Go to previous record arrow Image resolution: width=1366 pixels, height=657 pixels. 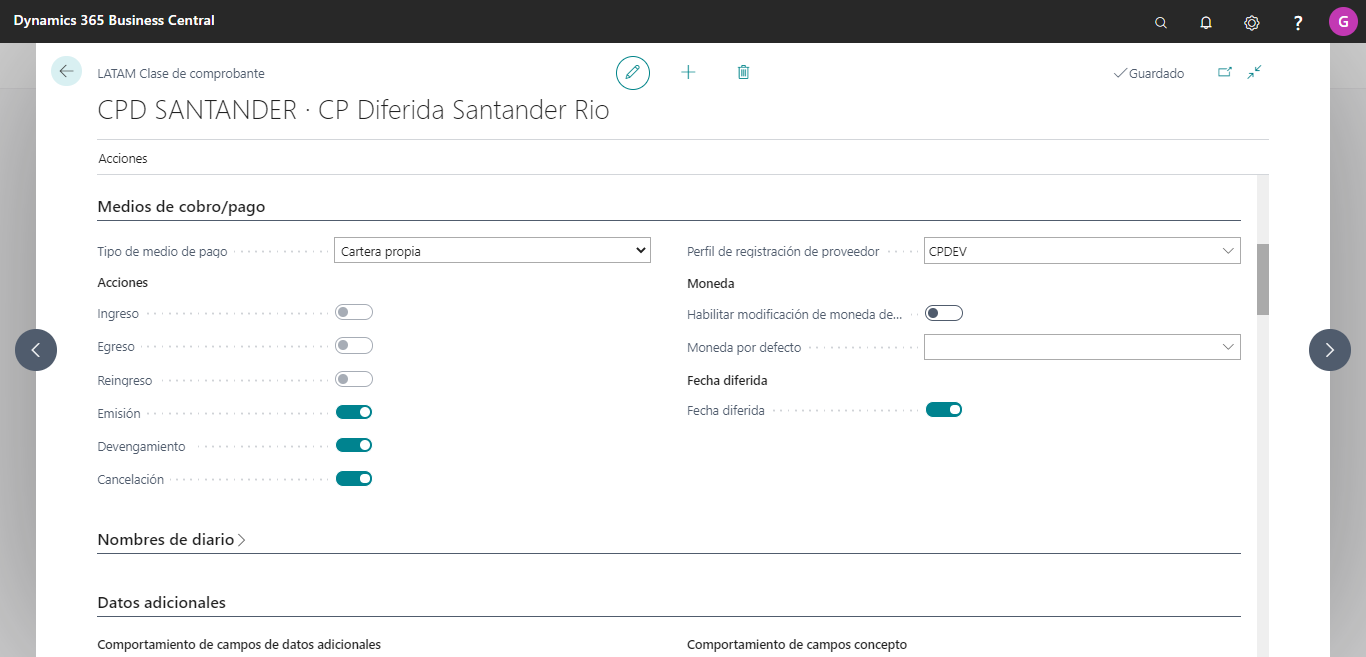[36, 350]
